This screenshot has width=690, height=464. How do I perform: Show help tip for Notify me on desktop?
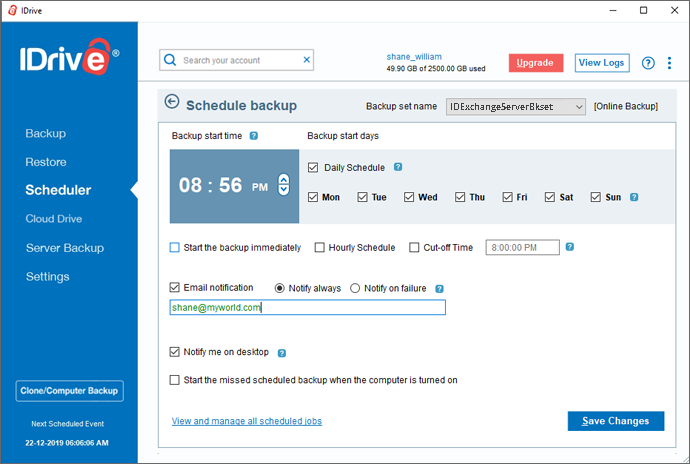click(x=282, y=353)
